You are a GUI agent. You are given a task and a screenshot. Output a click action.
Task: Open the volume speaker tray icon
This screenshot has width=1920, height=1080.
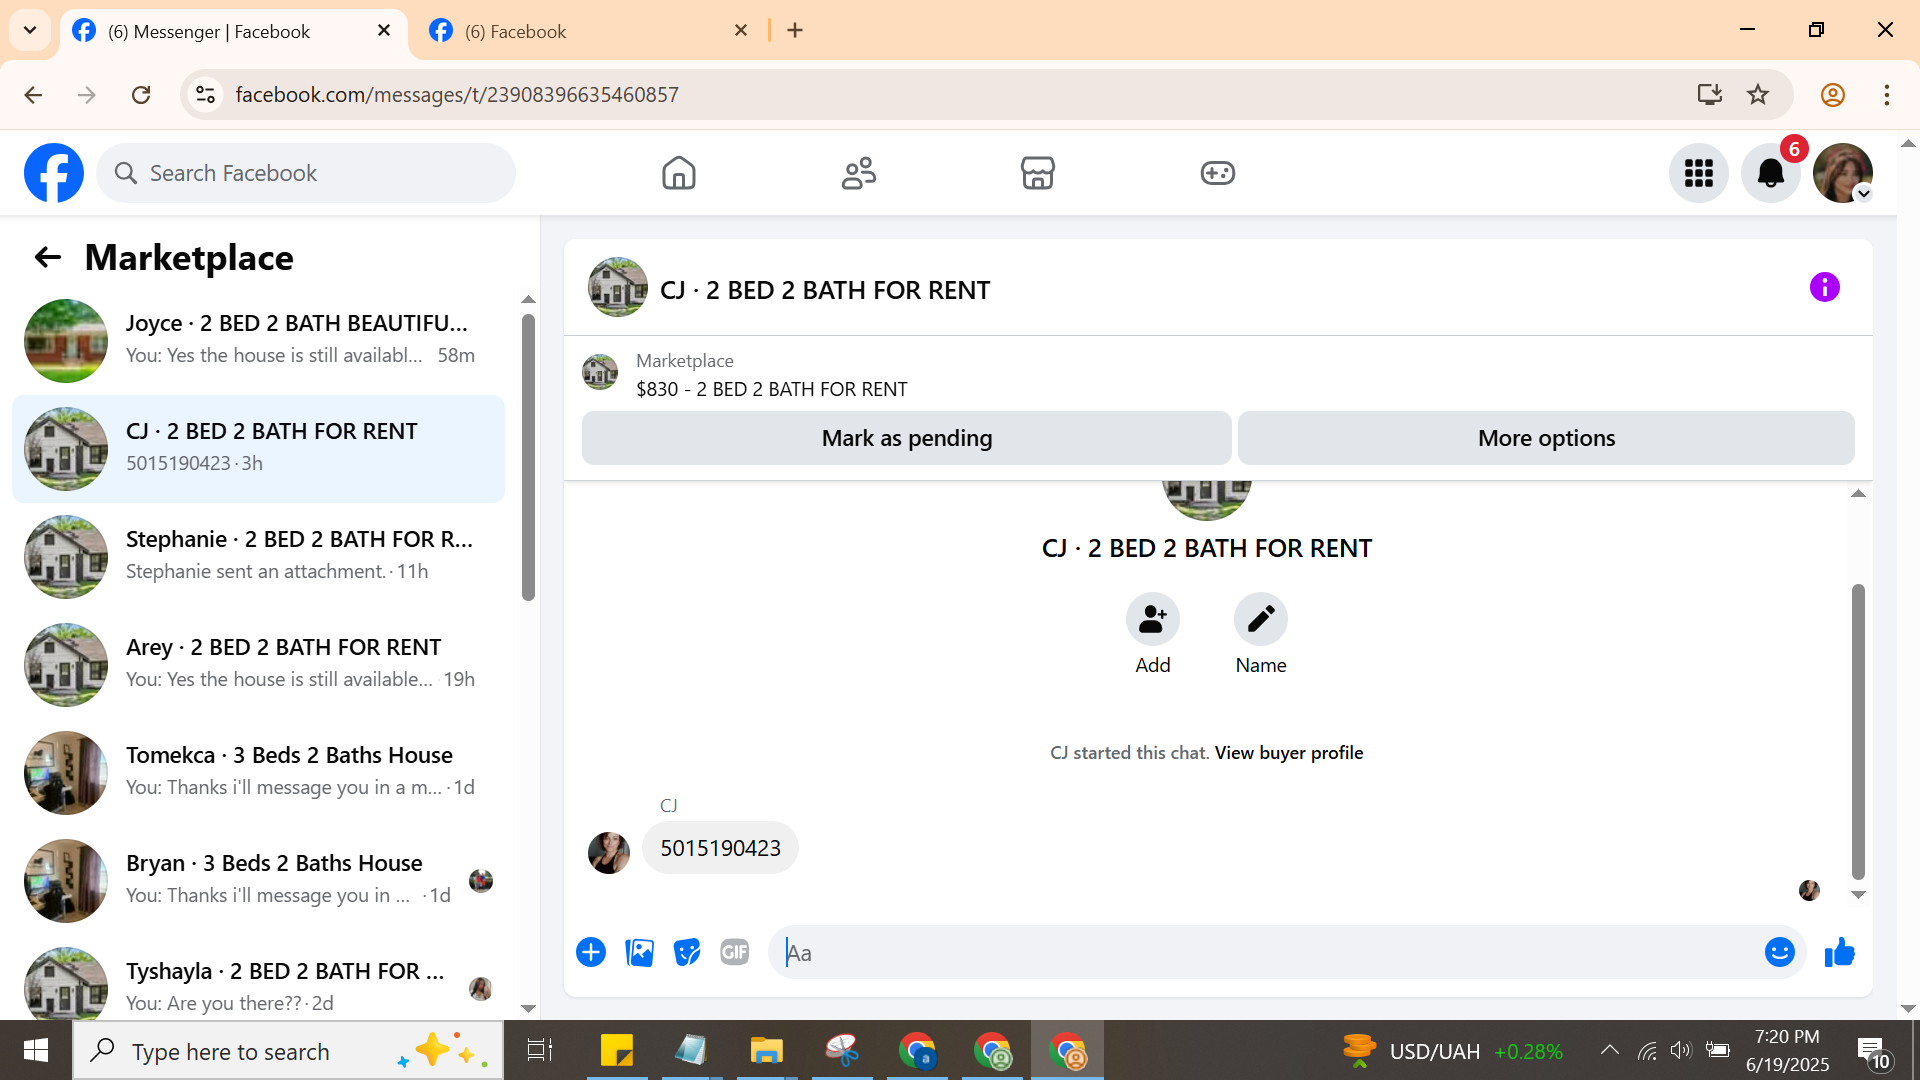1681,1050
